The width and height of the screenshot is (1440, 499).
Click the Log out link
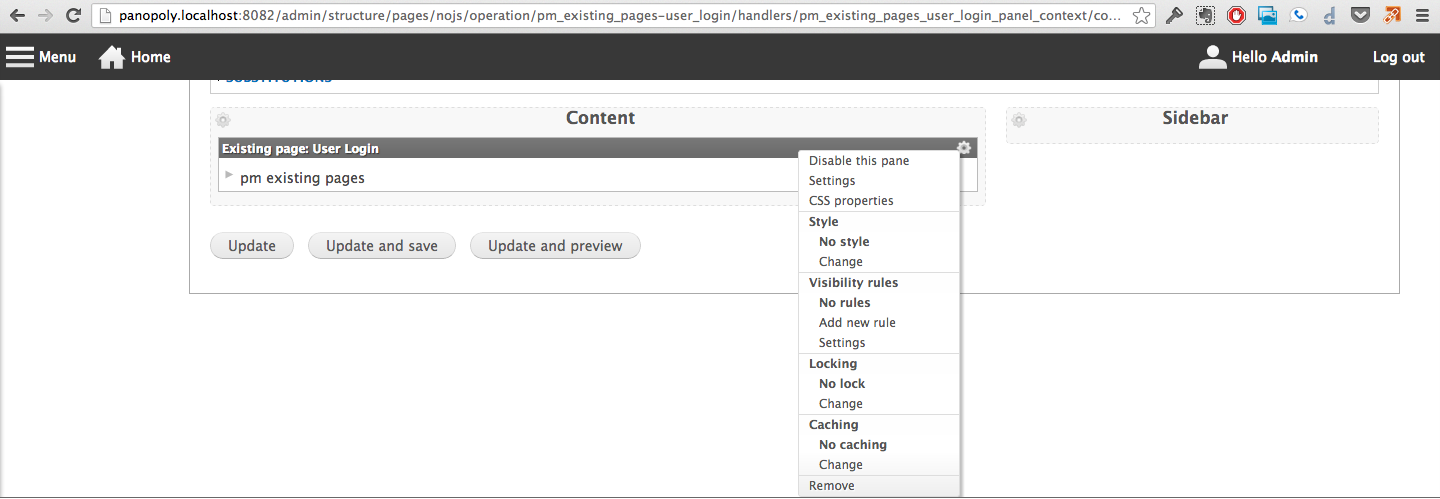click(x=1399, y=57)
